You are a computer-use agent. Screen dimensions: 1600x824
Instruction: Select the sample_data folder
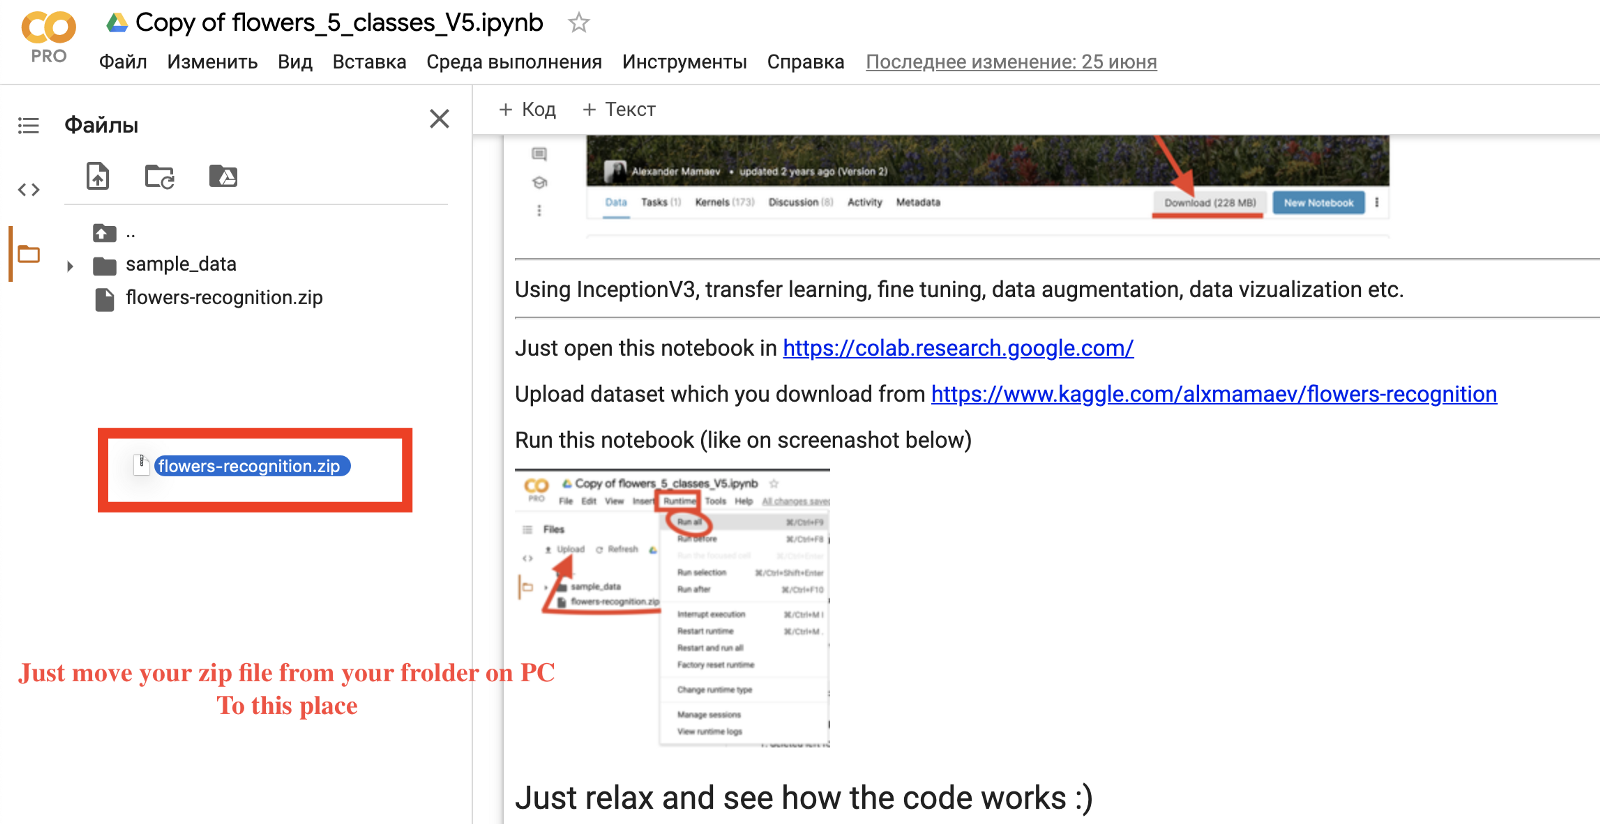tap(181, 265)
